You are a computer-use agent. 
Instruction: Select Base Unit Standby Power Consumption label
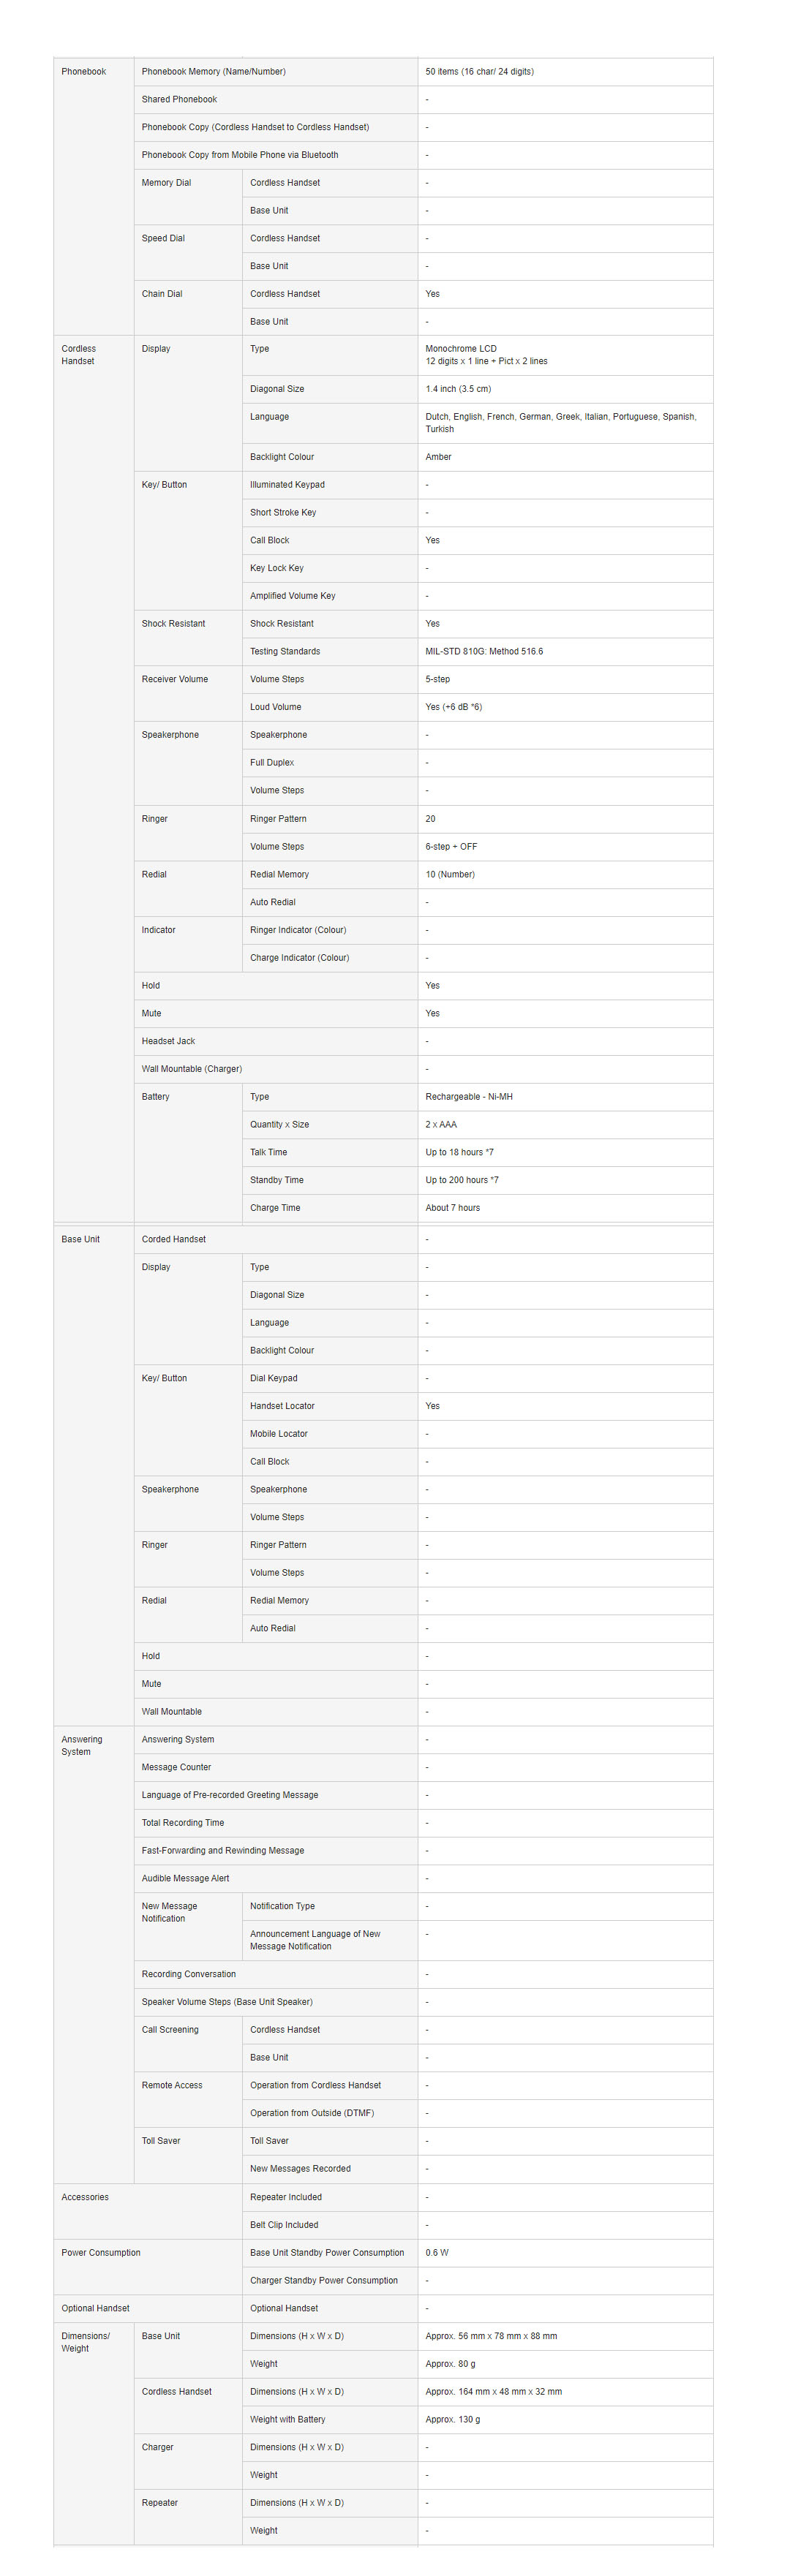tap(327, 2253)
